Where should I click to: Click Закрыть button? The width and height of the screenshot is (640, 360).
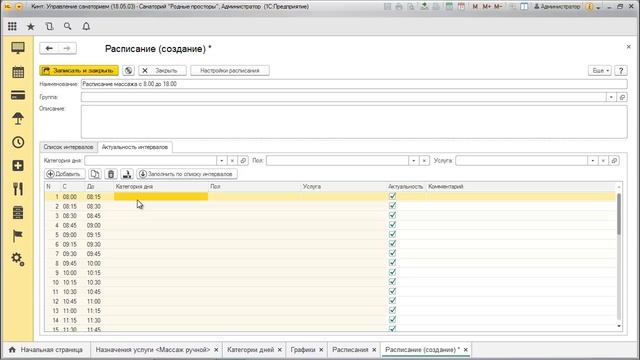pyautogui.click(x=162, y=71)
